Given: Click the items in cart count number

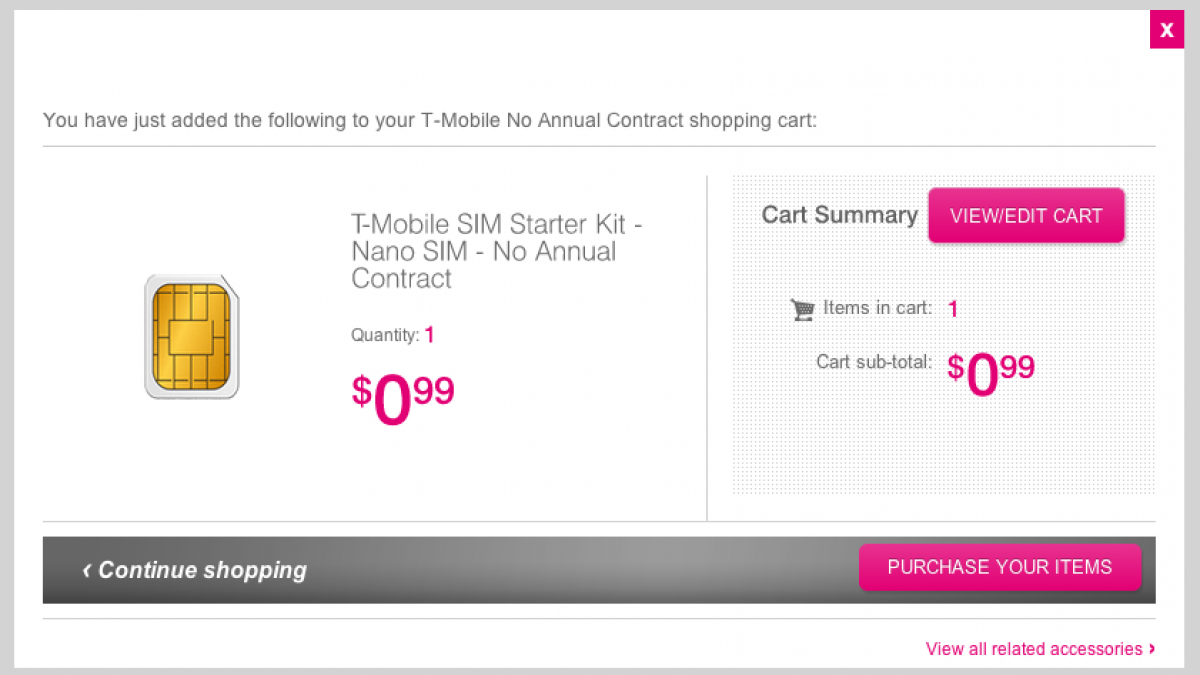Looking at the screenshot, I should coord(953,309).
